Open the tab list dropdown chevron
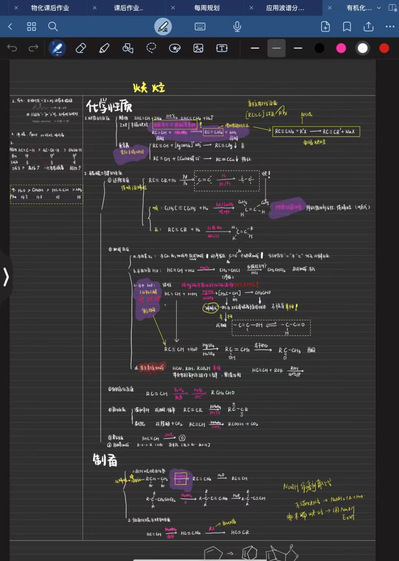Image resolution: width=399 pixels, height=561 pixels. (379, 8)
